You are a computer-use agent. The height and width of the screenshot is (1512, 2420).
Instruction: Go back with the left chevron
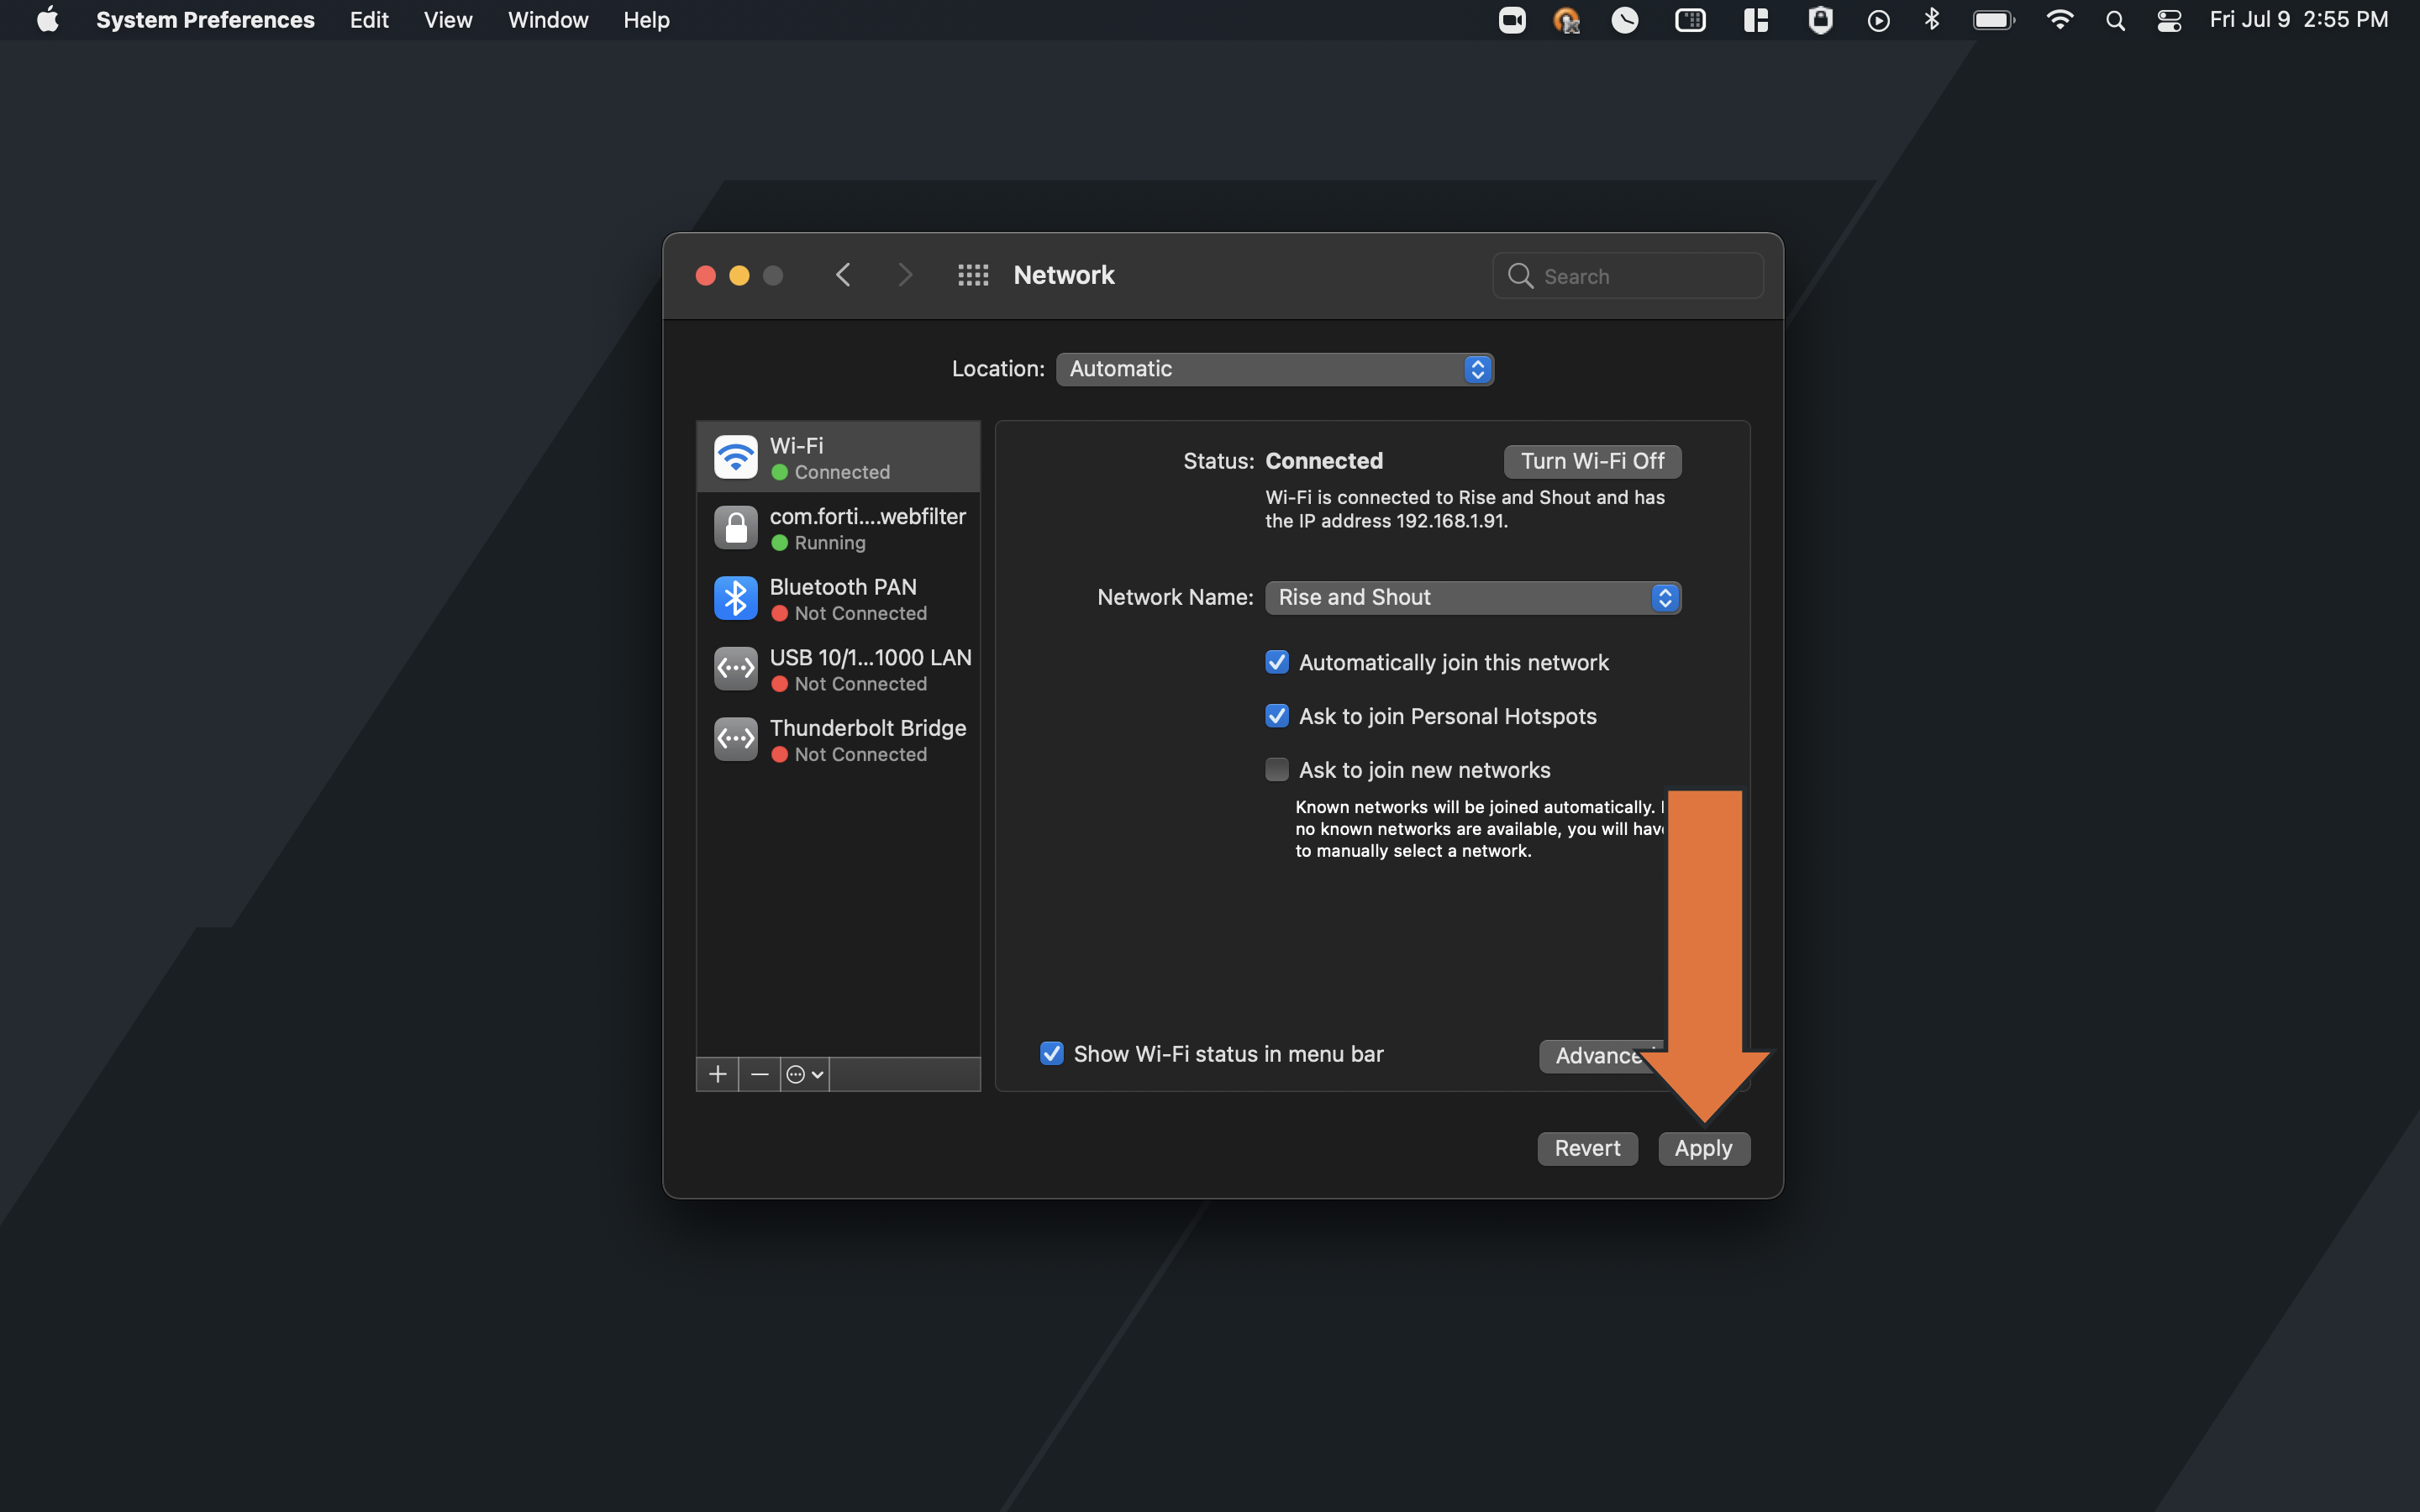[843, 275]
